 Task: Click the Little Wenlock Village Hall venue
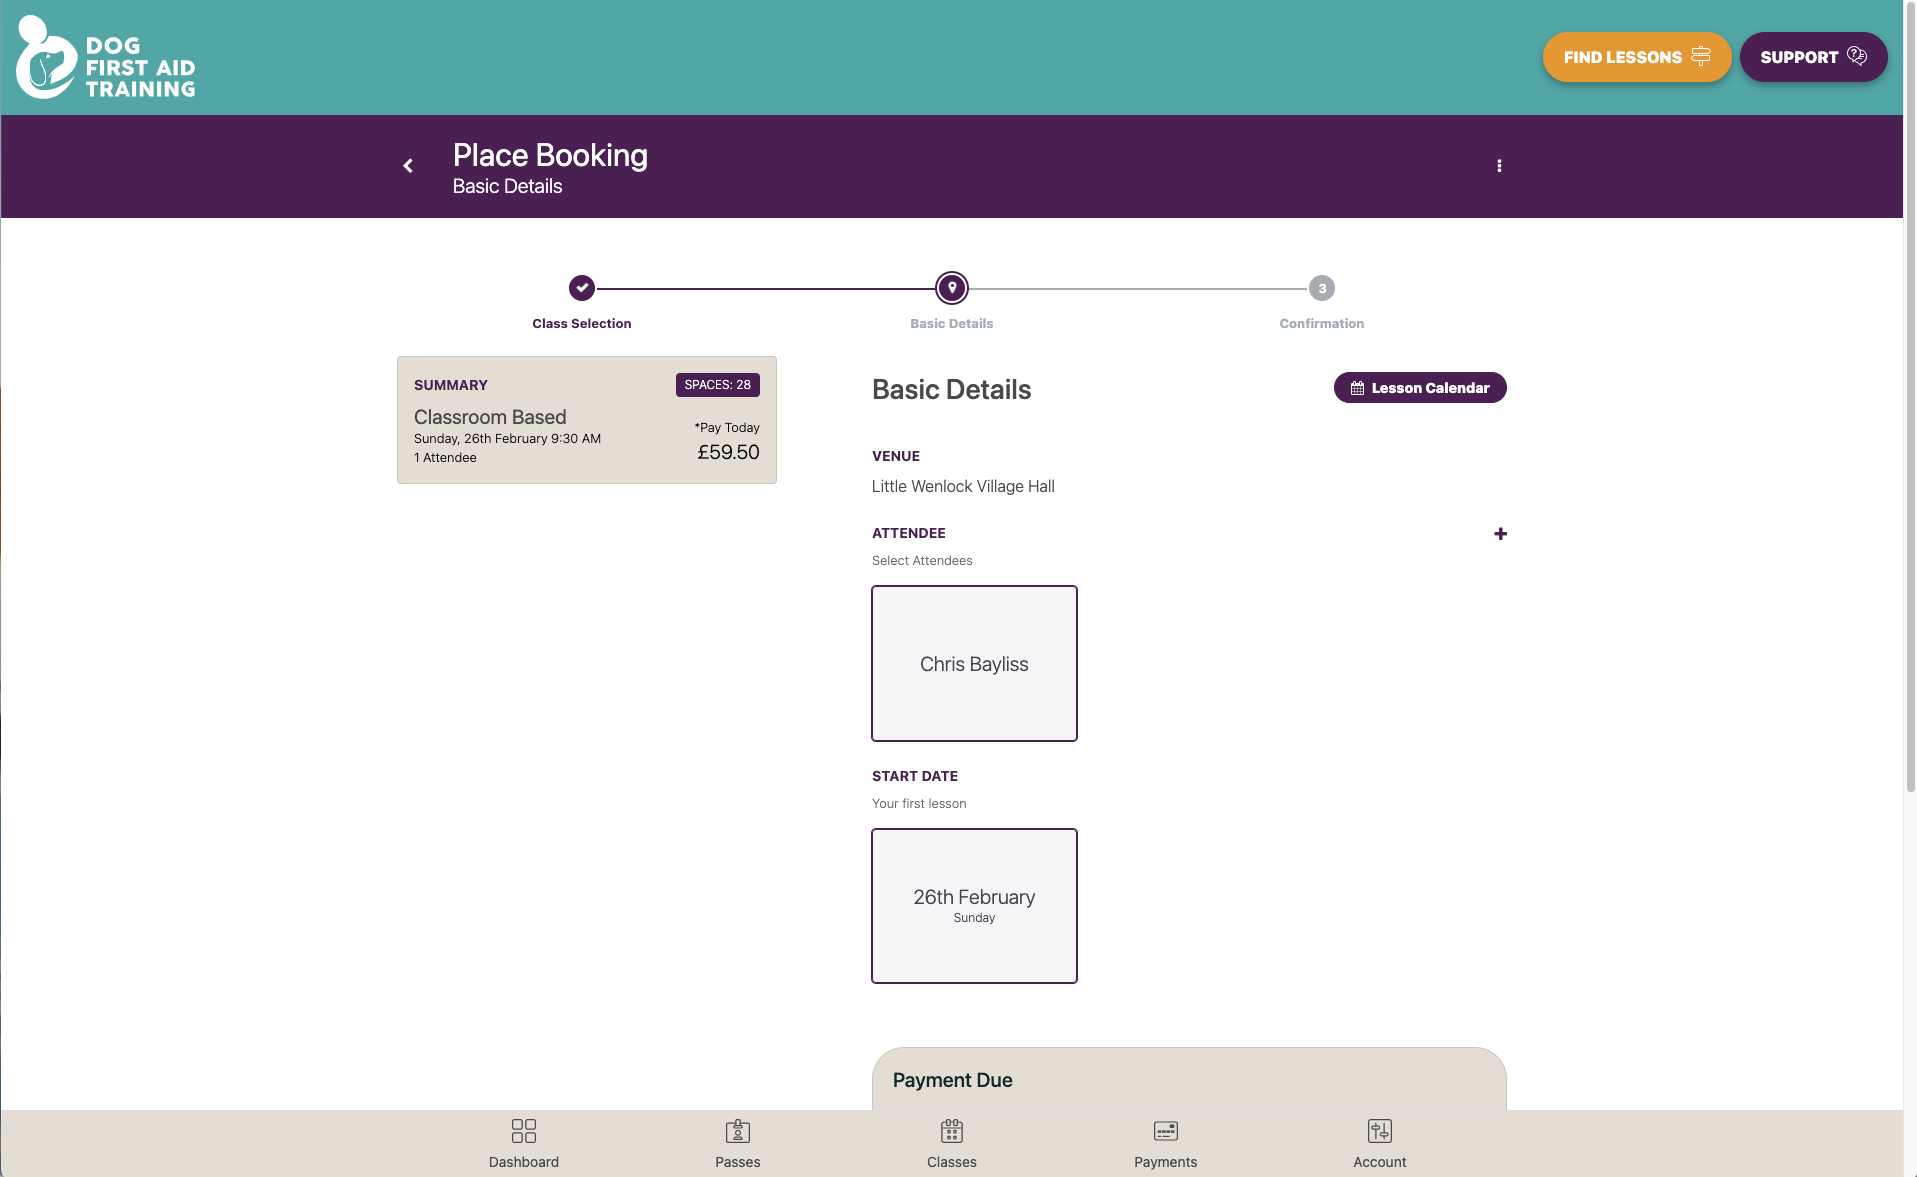(963, 486)
